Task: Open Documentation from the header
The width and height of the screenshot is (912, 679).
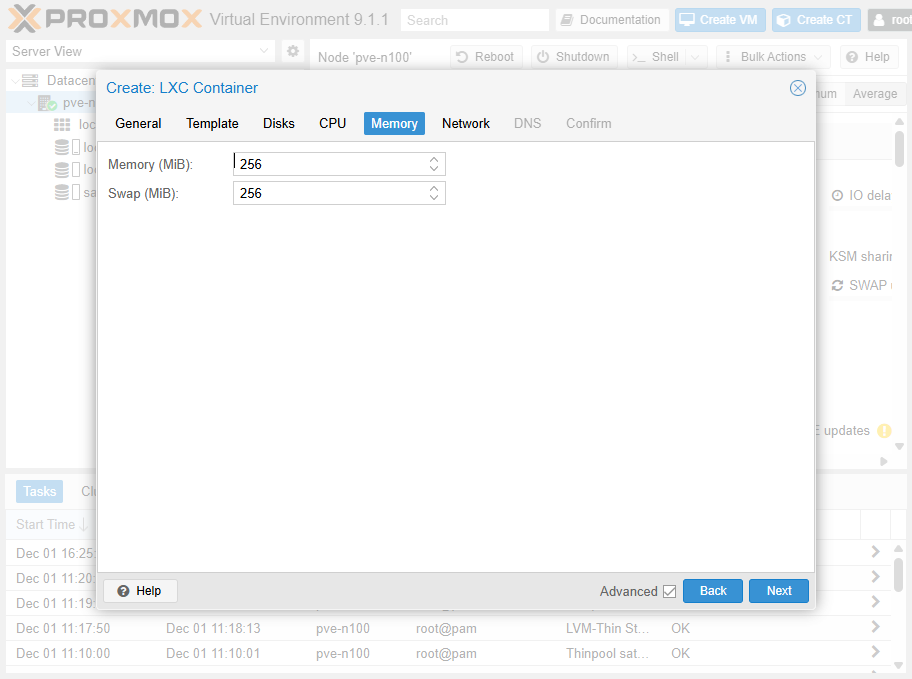Action: (x=611, y=20)
